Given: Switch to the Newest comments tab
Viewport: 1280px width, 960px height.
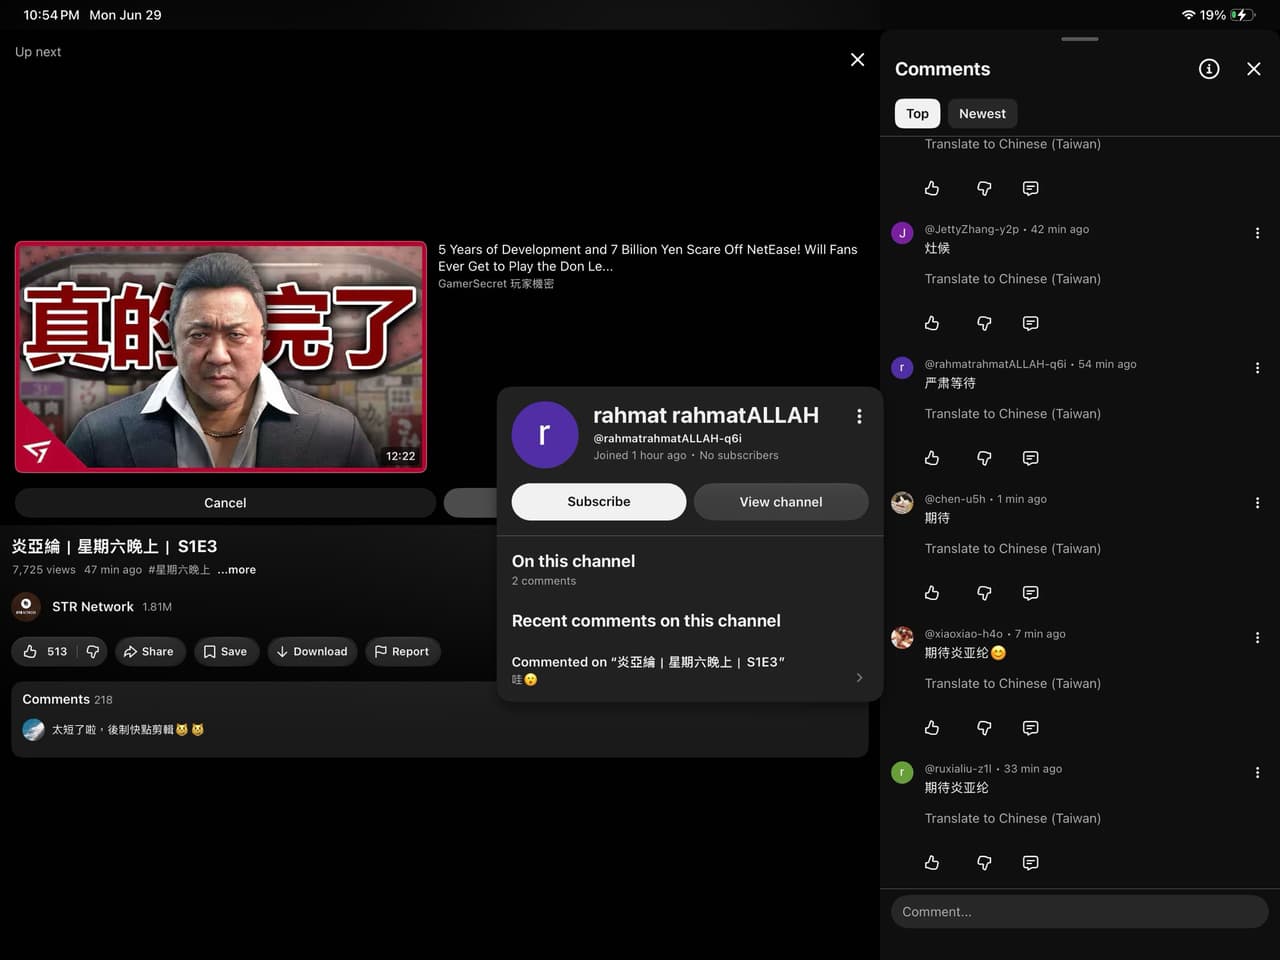Looking at the screenshot, I should point(982,114).
